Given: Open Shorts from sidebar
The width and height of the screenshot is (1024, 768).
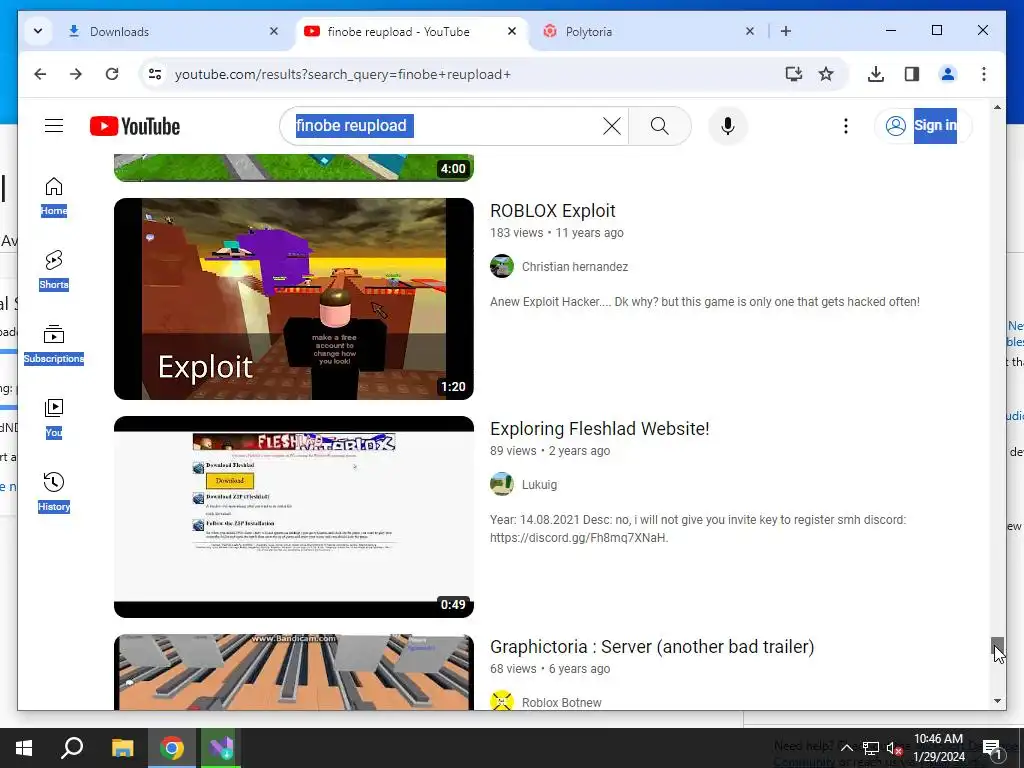Looking at the screenshot, I should click(x=54, y=270).
